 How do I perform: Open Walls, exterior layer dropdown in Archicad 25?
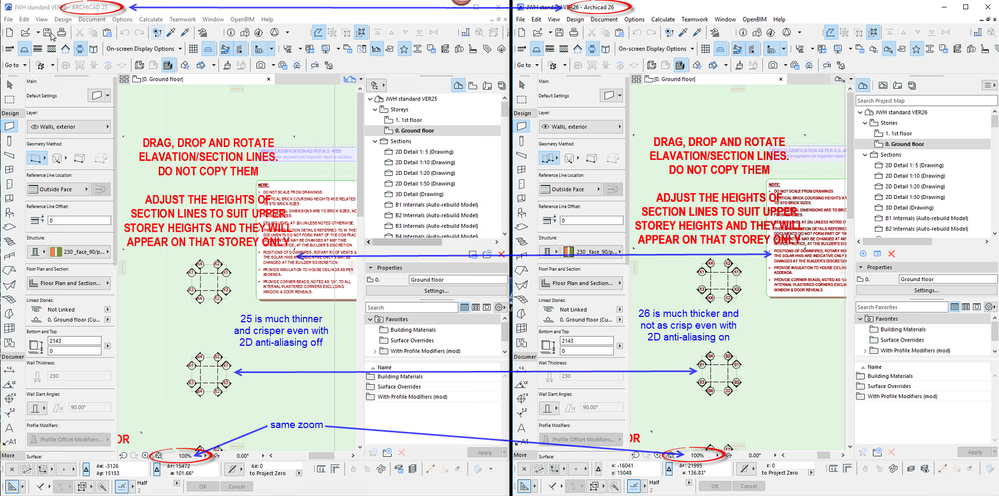[70, 127]
